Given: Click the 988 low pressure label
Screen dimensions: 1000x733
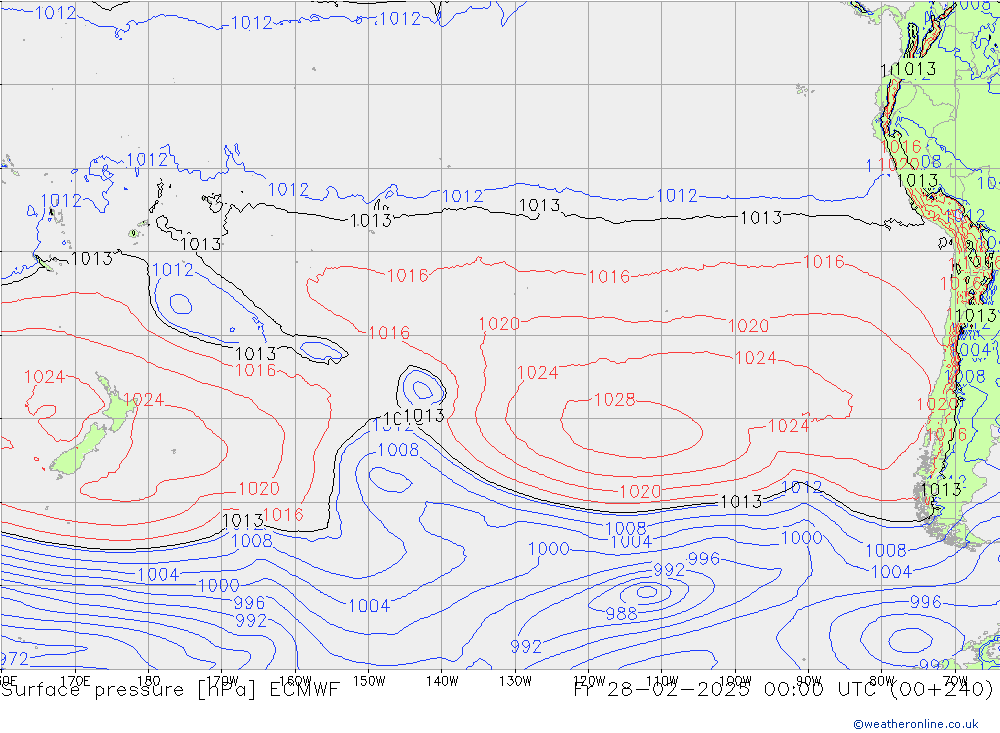Looking at the screenshot, I should tap(621, 614).
